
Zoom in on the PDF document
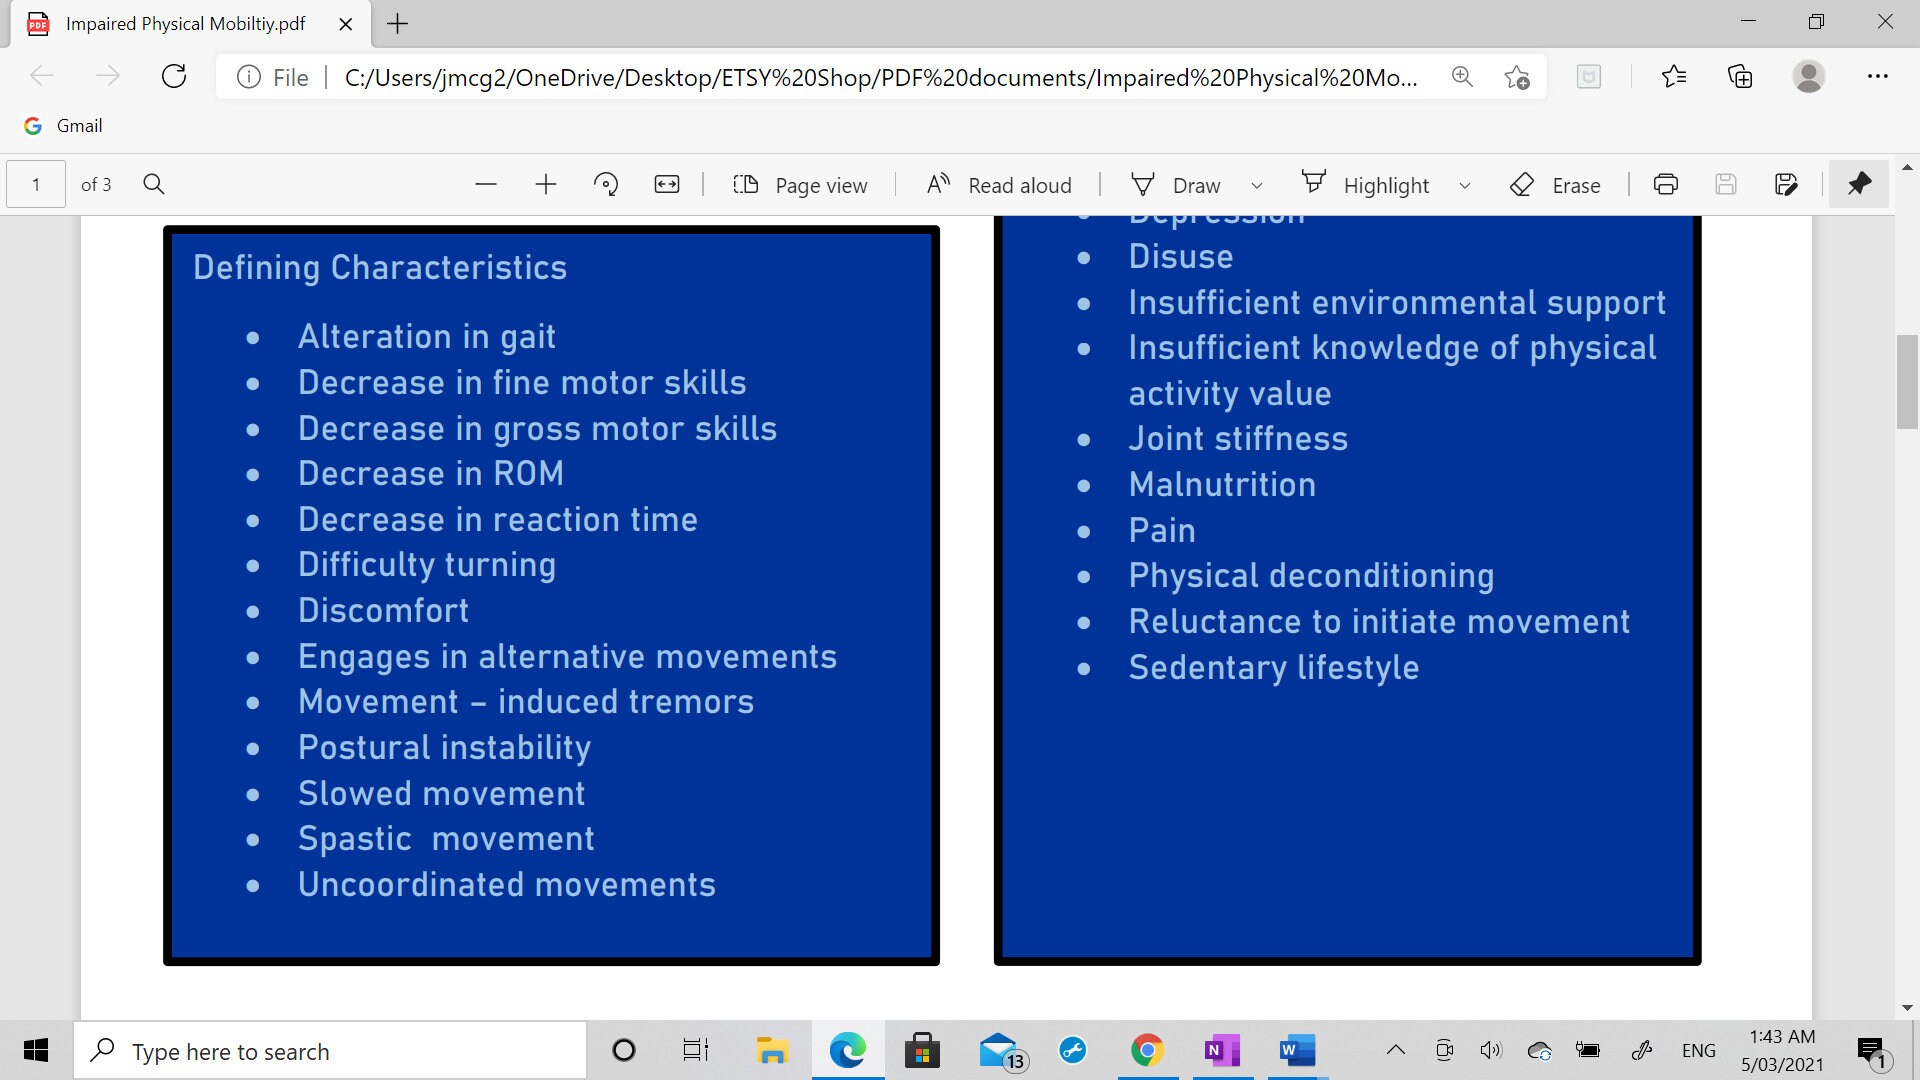(x=546, y=184)
